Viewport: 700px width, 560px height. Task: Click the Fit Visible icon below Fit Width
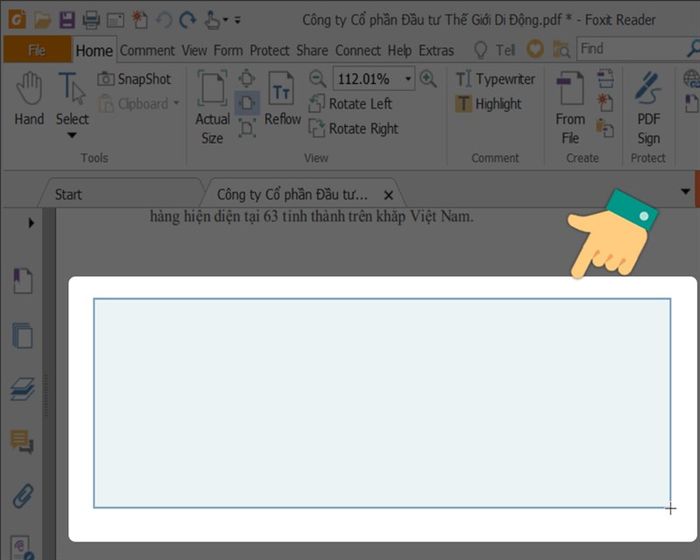coord(246,129)
